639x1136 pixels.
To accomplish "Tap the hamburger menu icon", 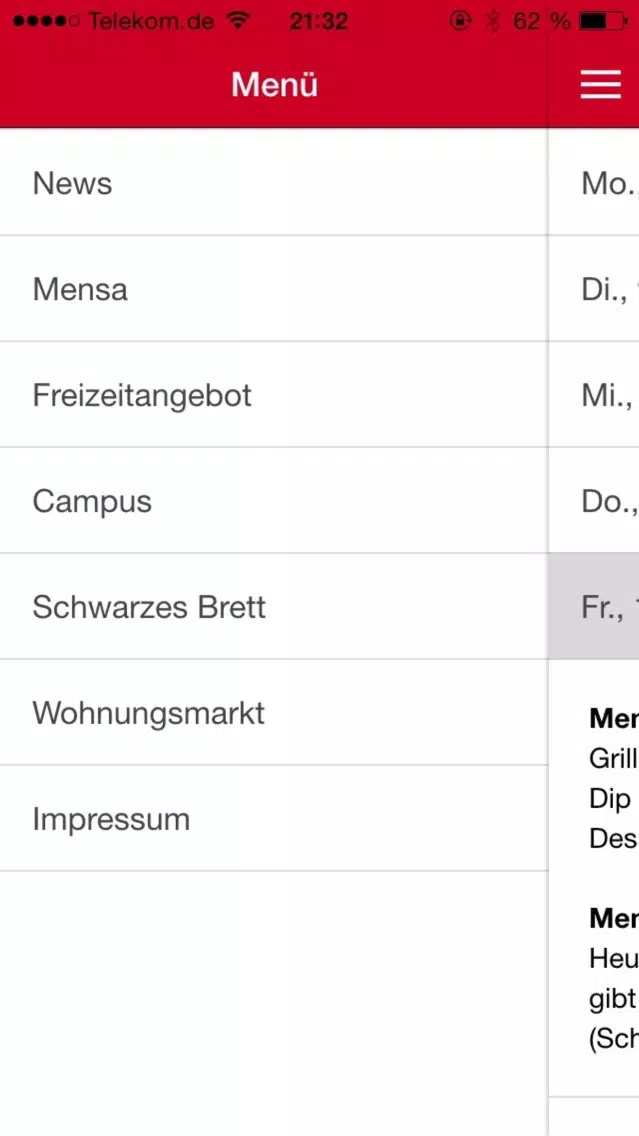I will tap(601, 85).
